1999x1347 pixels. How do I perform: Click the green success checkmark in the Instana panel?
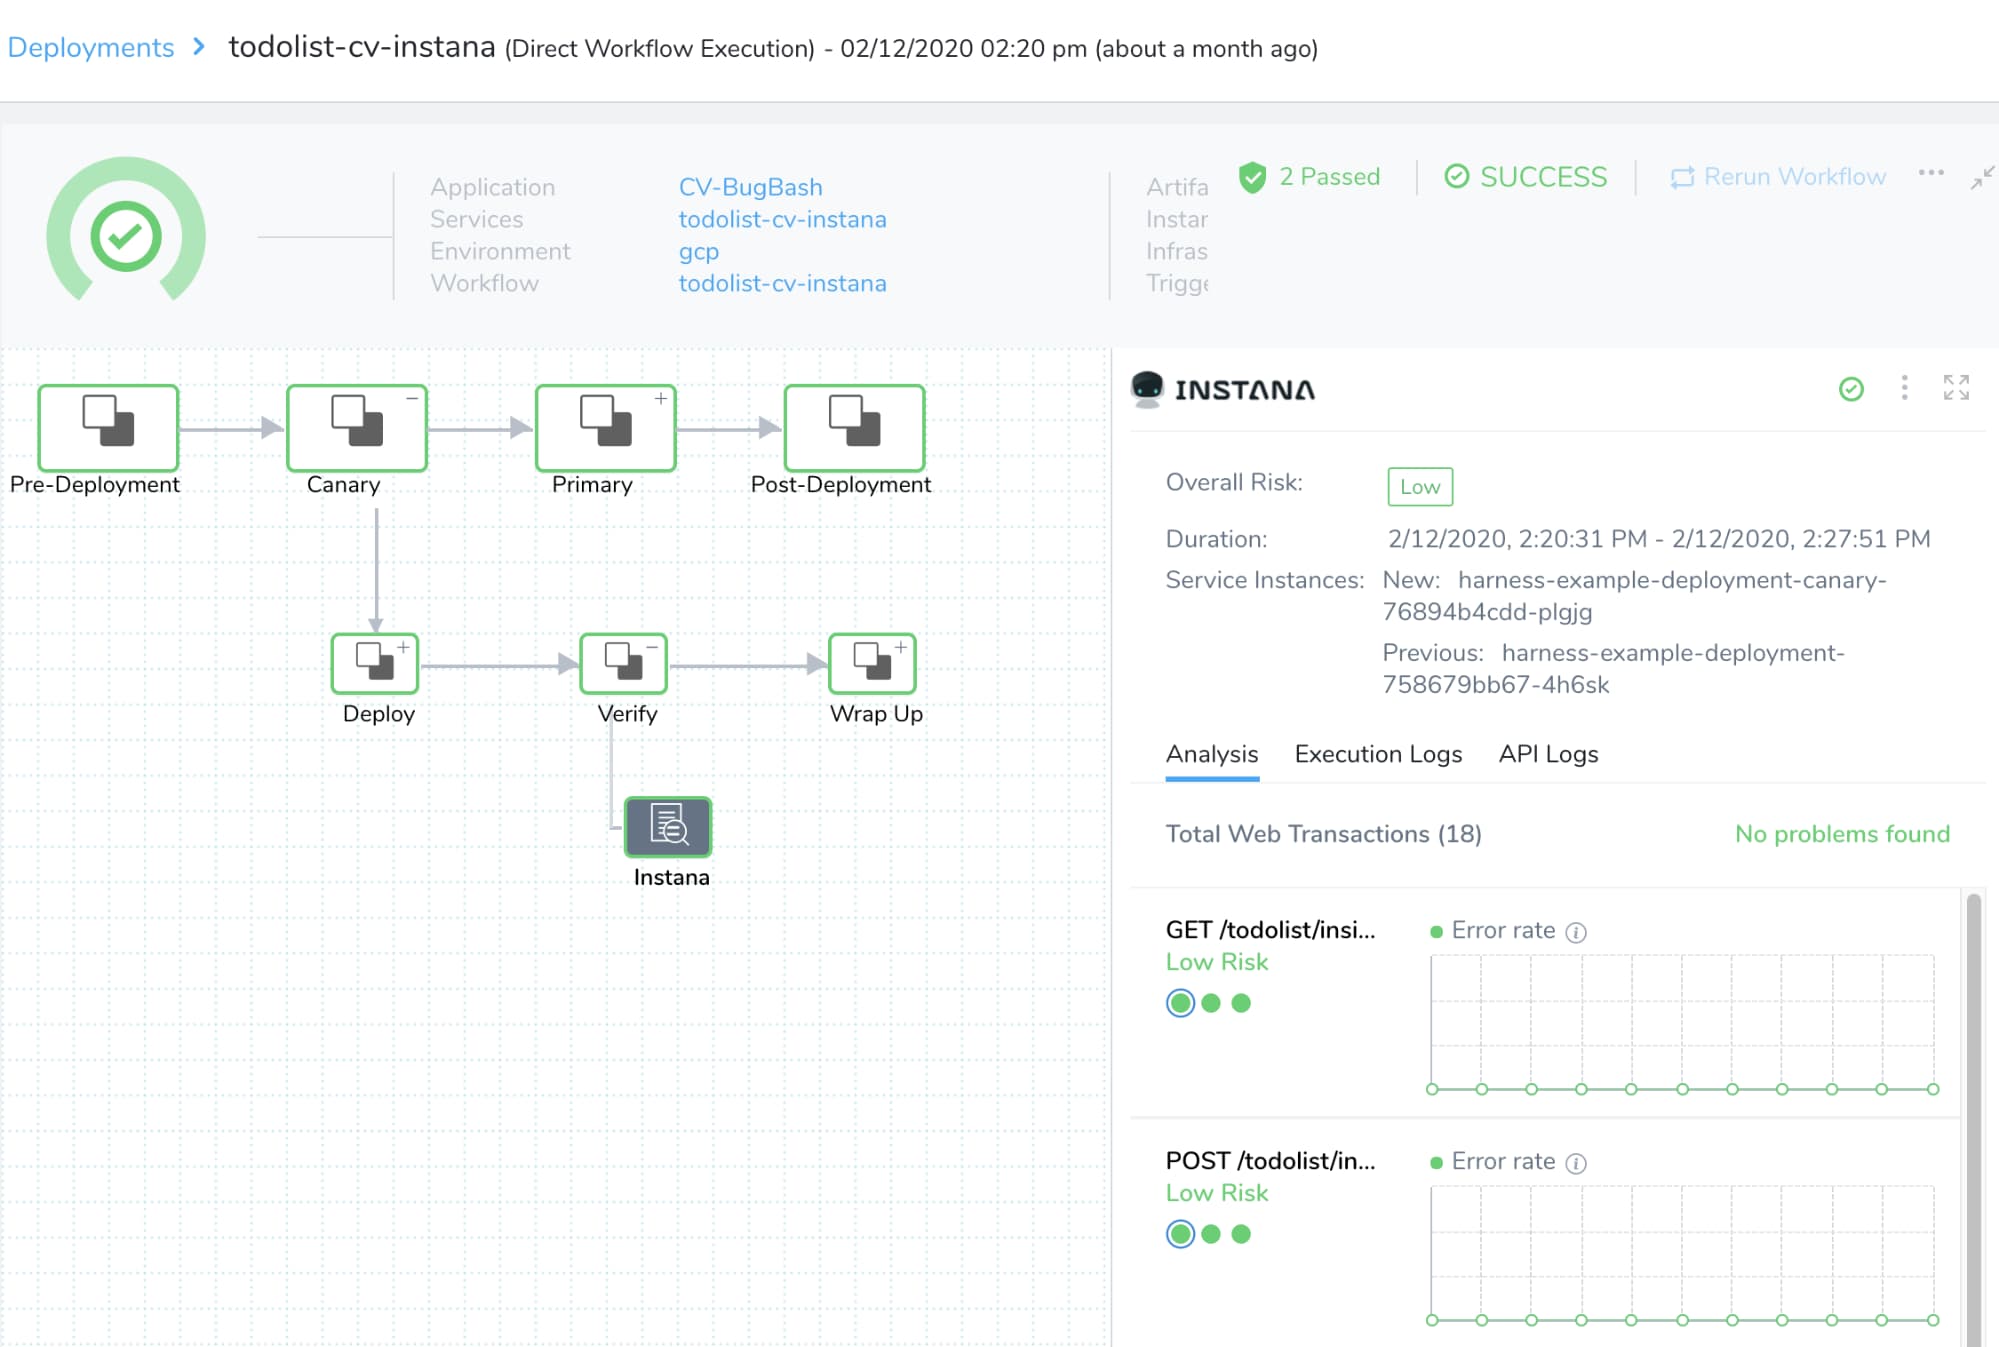[1851, 390]
